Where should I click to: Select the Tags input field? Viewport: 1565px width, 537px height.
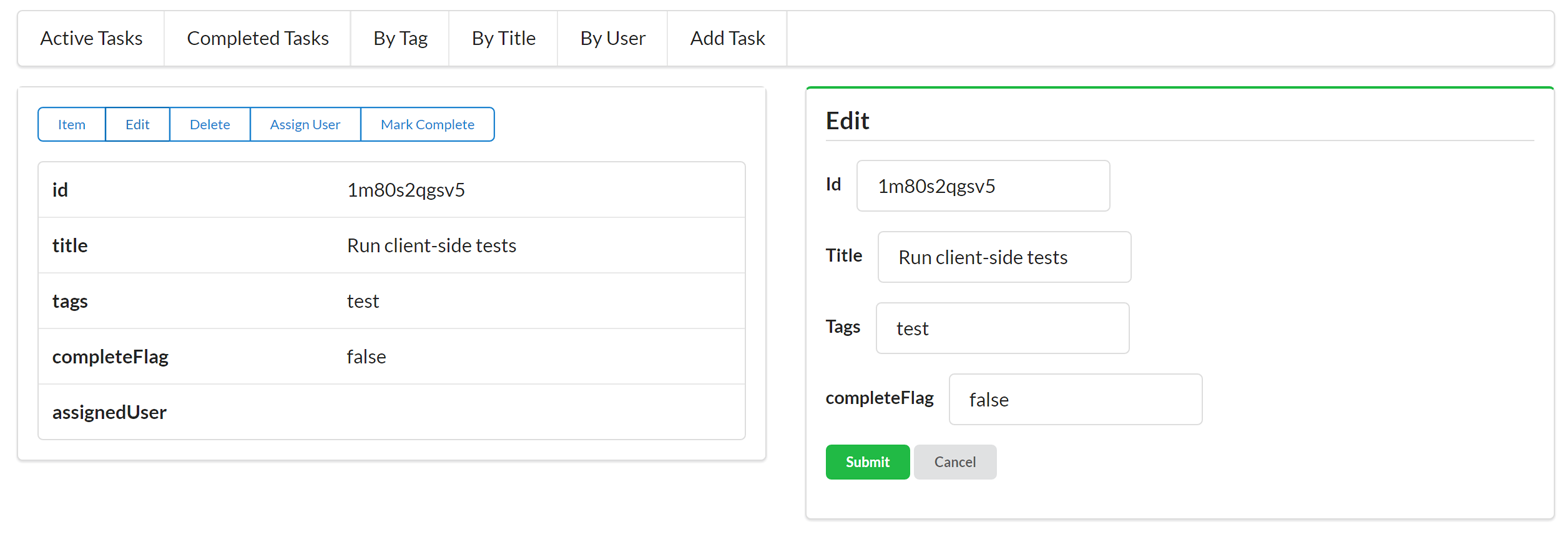(1002, 328)
